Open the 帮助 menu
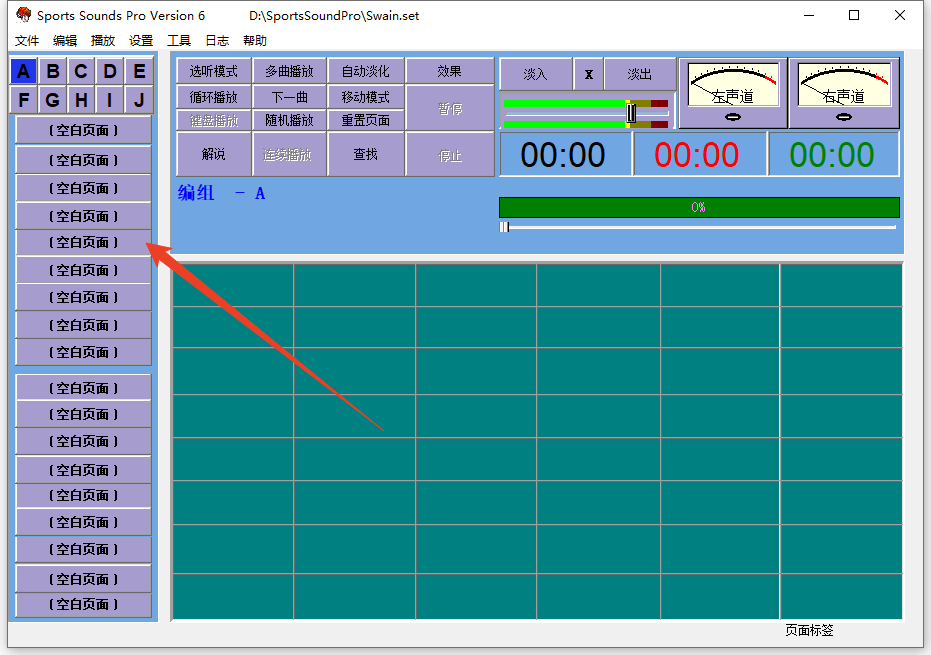This screenshot has width=931, height=655. click(255, 41)
